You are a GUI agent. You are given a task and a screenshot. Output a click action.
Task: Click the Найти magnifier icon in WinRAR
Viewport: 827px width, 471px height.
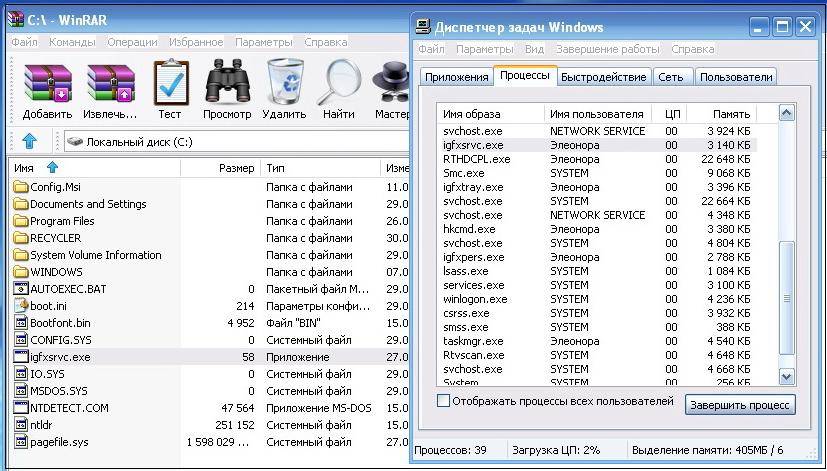pyautogui.click(x=340, y=83)
